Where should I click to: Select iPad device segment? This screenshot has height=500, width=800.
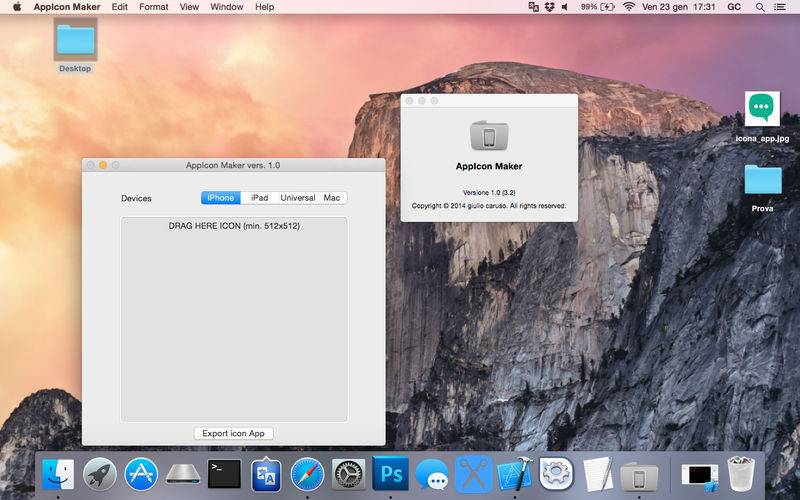[259, 198]
